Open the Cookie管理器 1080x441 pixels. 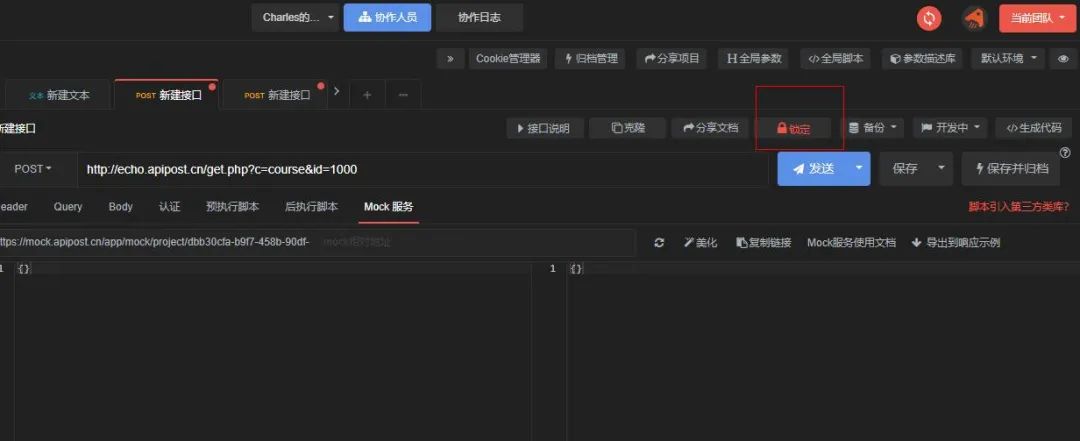508,59
